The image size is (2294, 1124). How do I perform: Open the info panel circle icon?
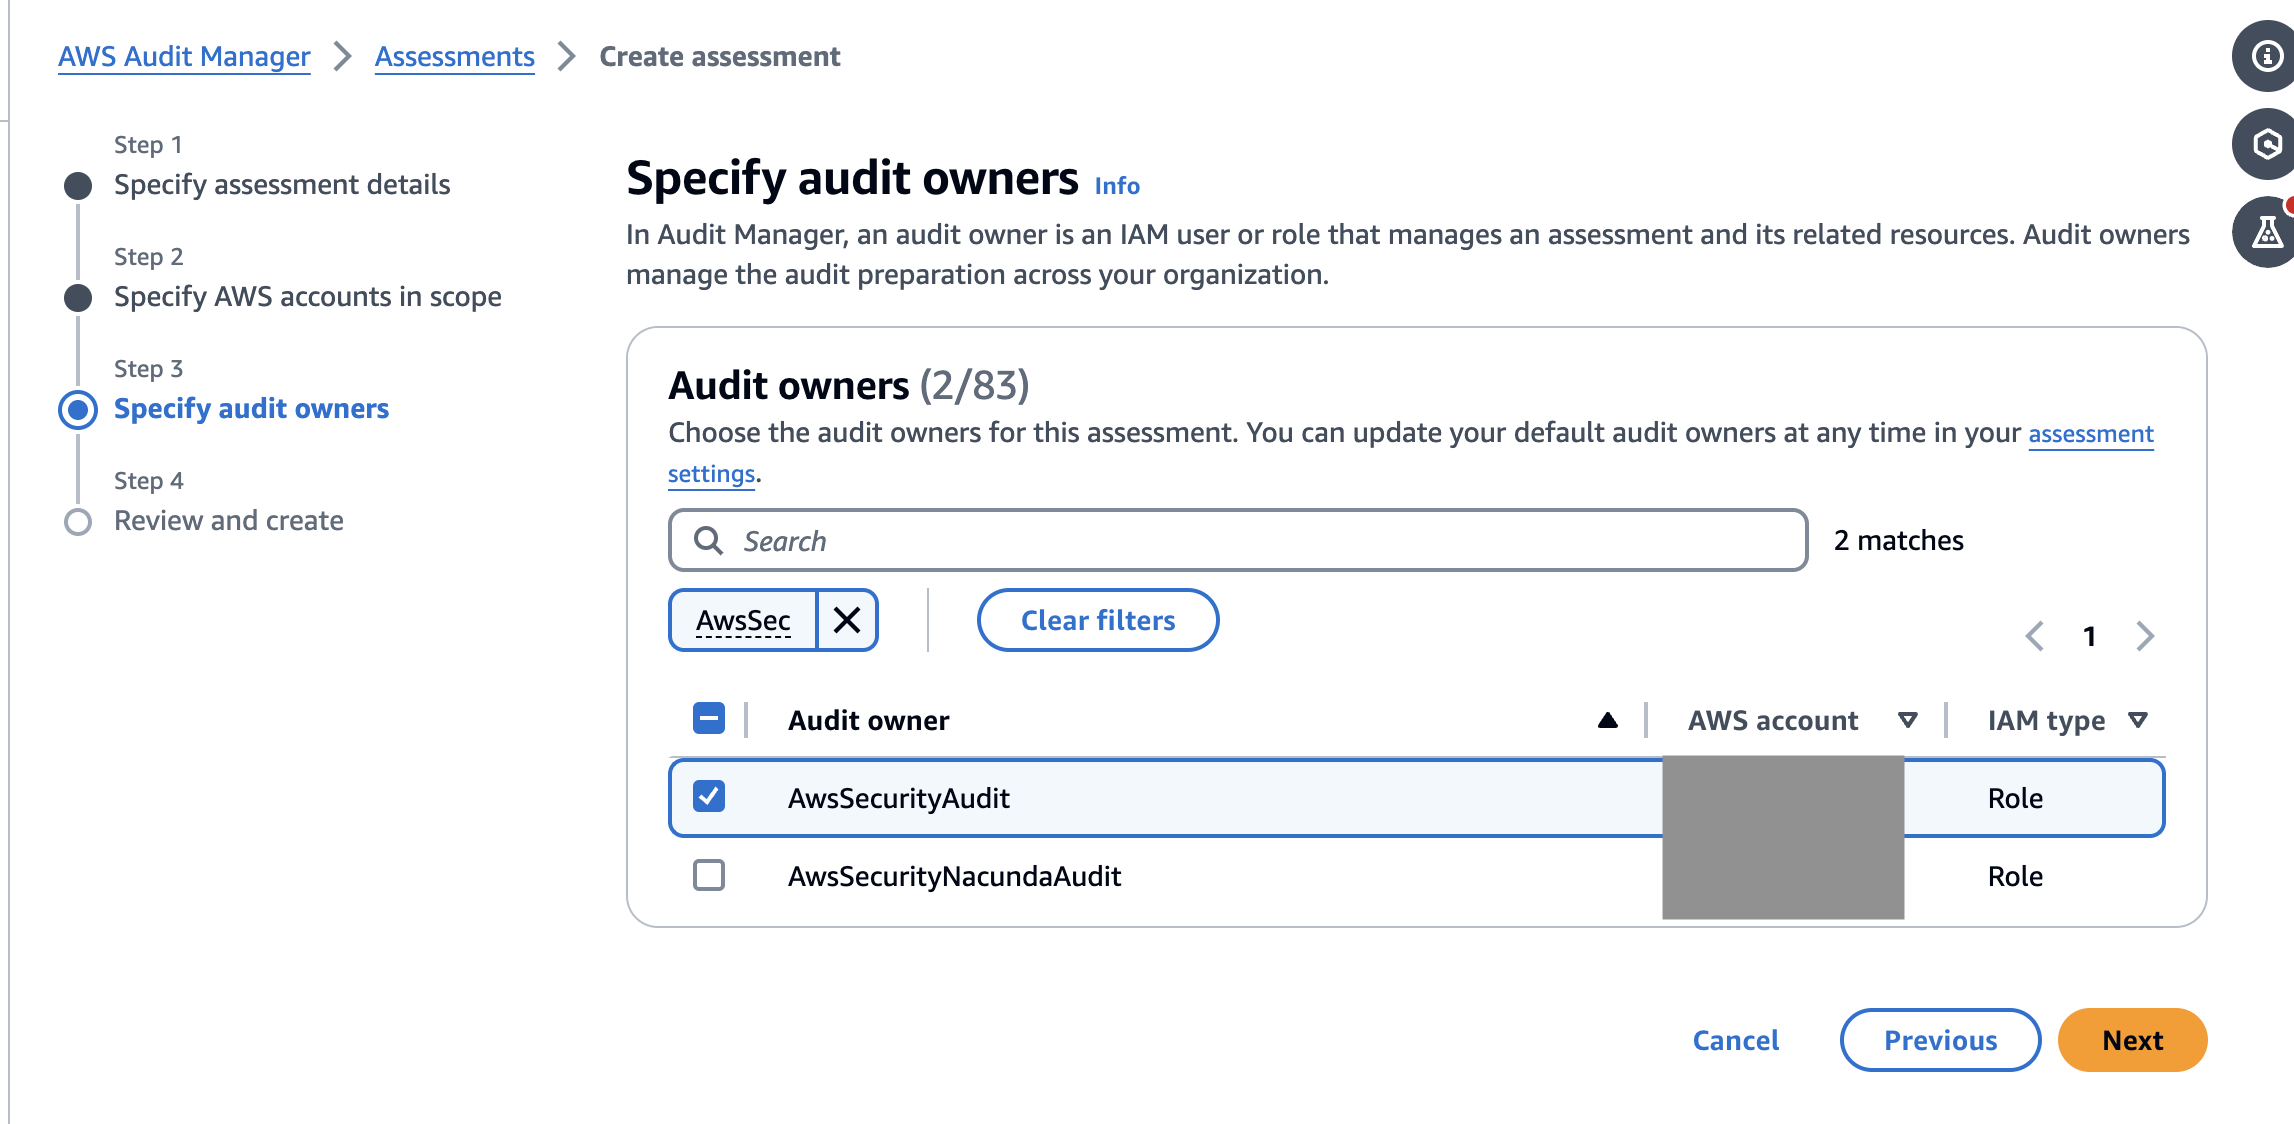pos(2265,56)
